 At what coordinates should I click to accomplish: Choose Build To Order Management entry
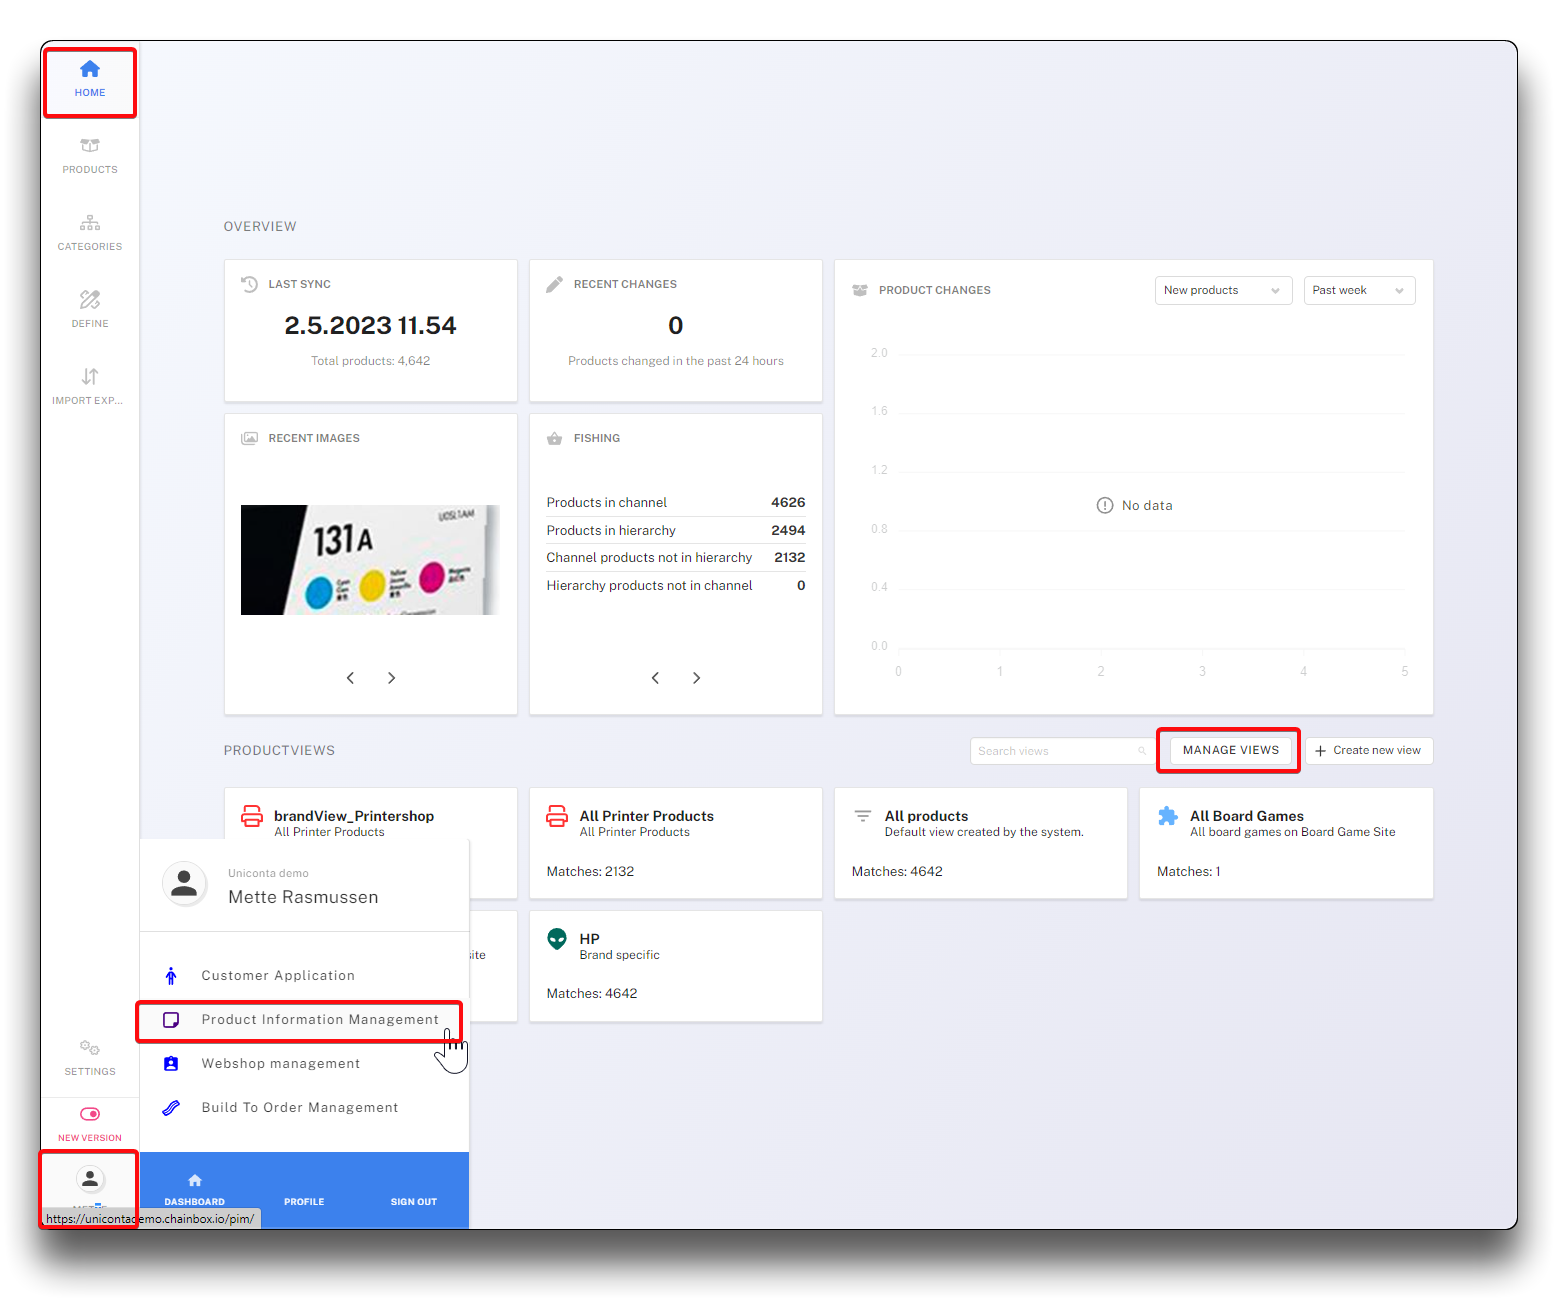point(300,1108)
